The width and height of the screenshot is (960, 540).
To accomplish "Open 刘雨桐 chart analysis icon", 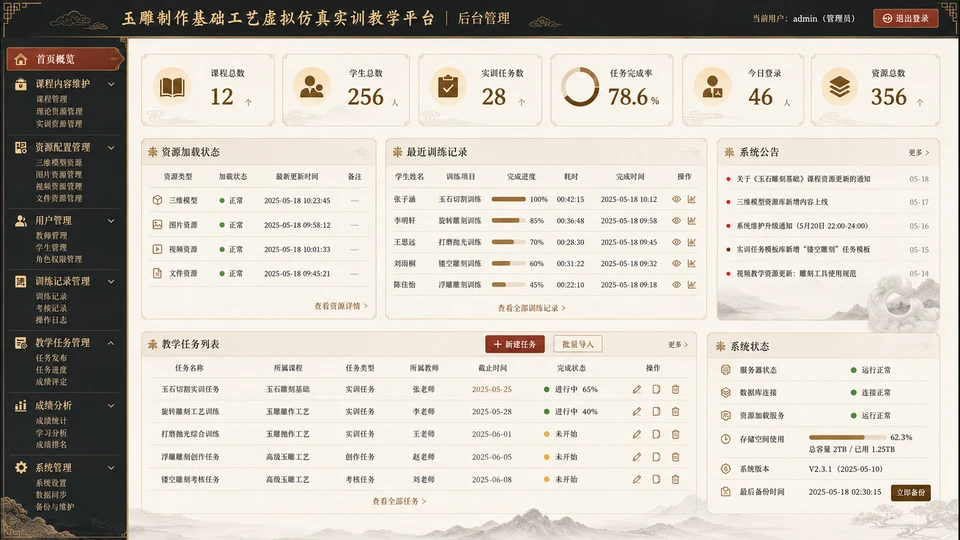I will [692, 263].
